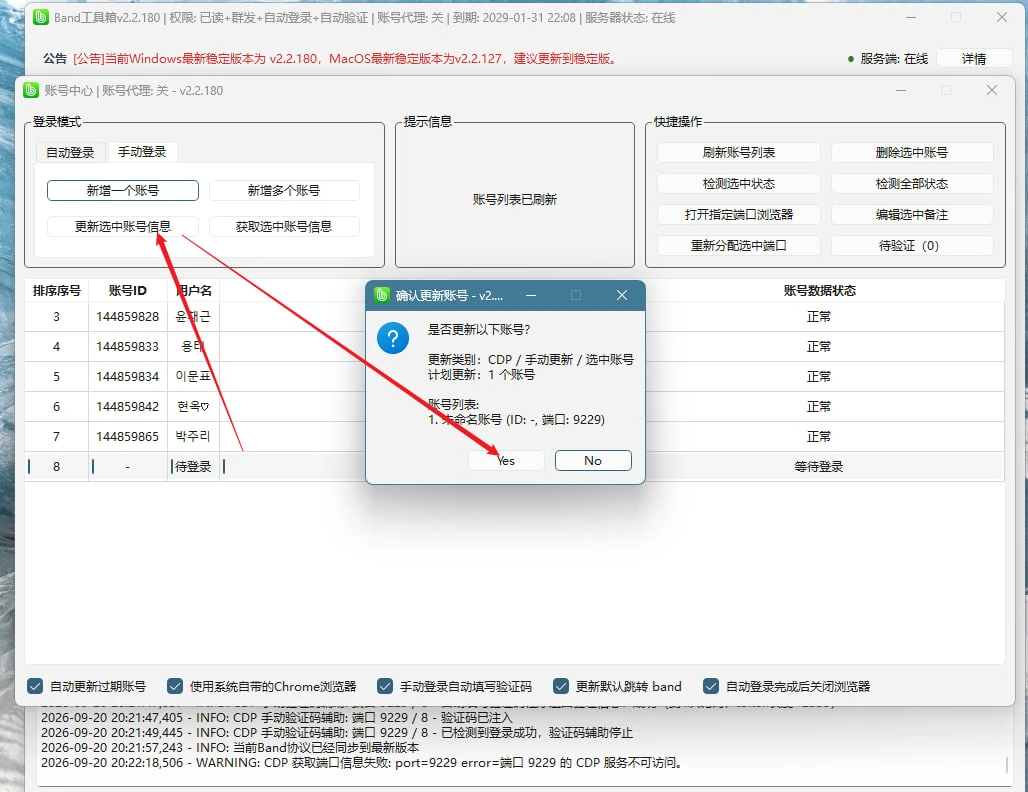Click the WARNING CDP log line

[x=361, y=762]
